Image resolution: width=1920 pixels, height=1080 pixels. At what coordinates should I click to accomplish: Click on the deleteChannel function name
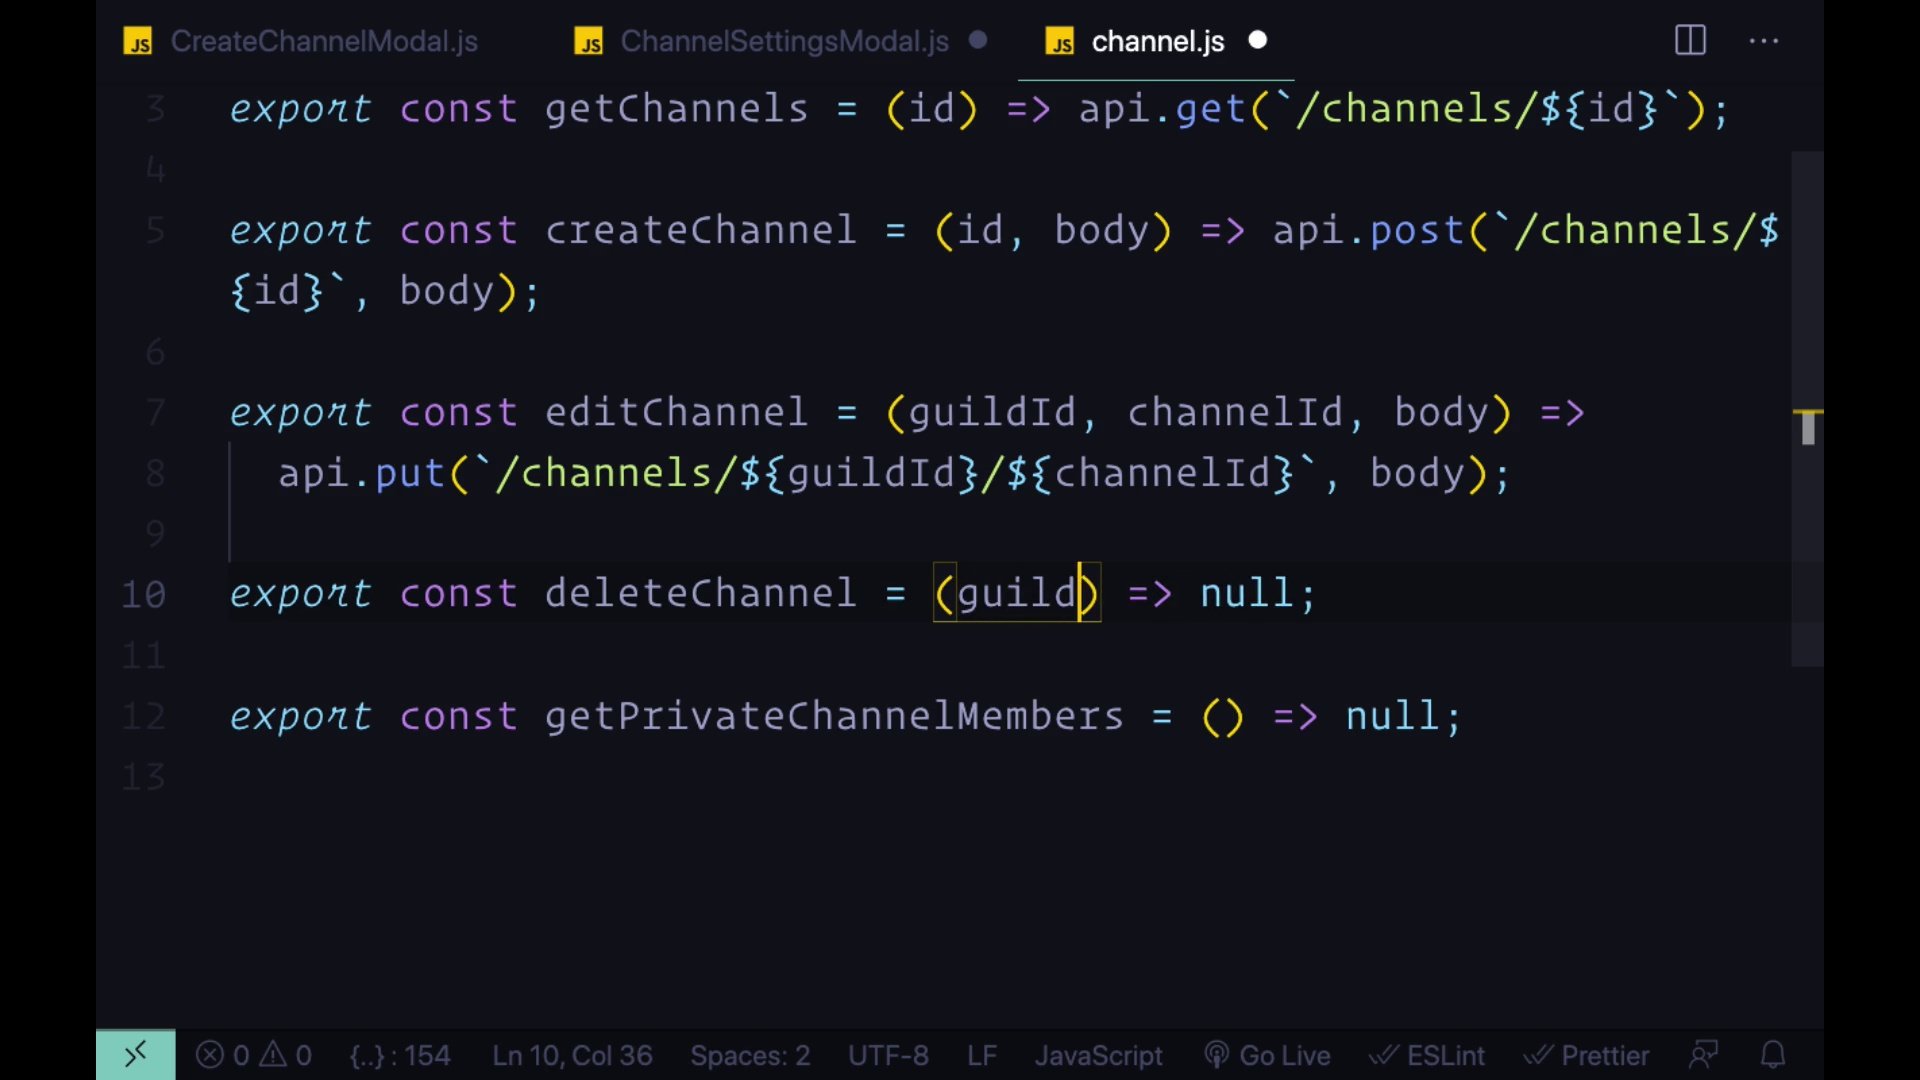[x=700, y=593]
